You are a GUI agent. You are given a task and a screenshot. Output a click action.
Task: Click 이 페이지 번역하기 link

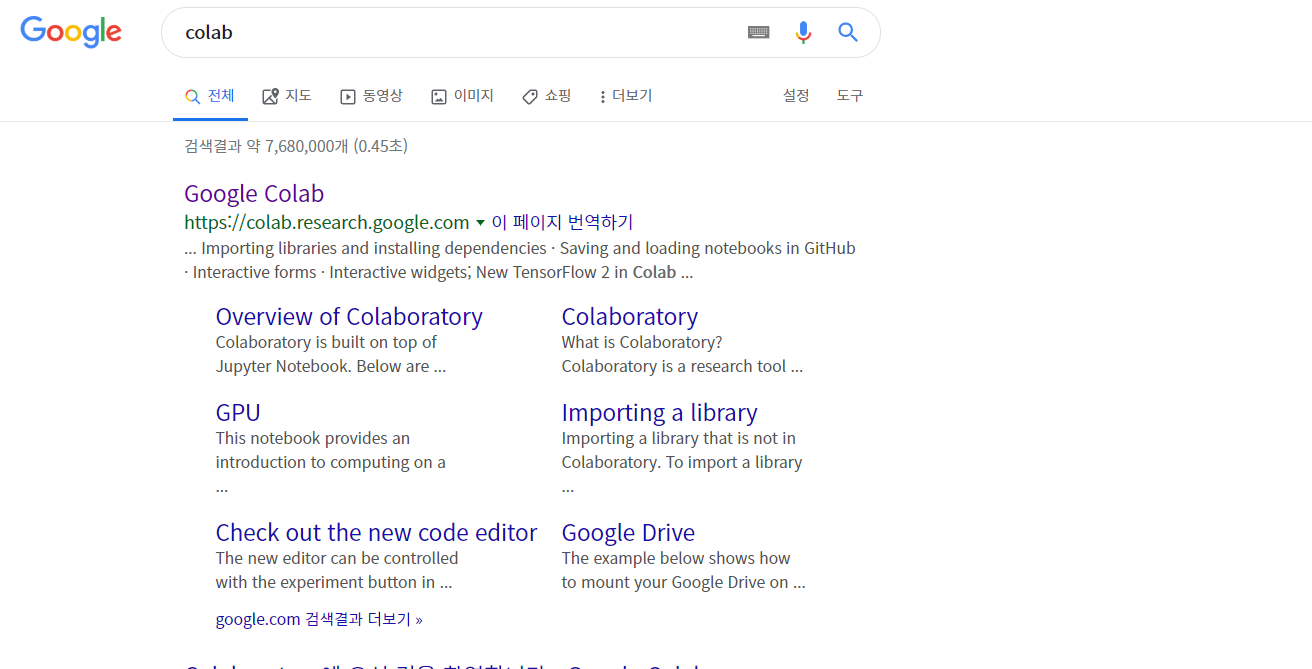pyautogui.click(x=562, y=222)
